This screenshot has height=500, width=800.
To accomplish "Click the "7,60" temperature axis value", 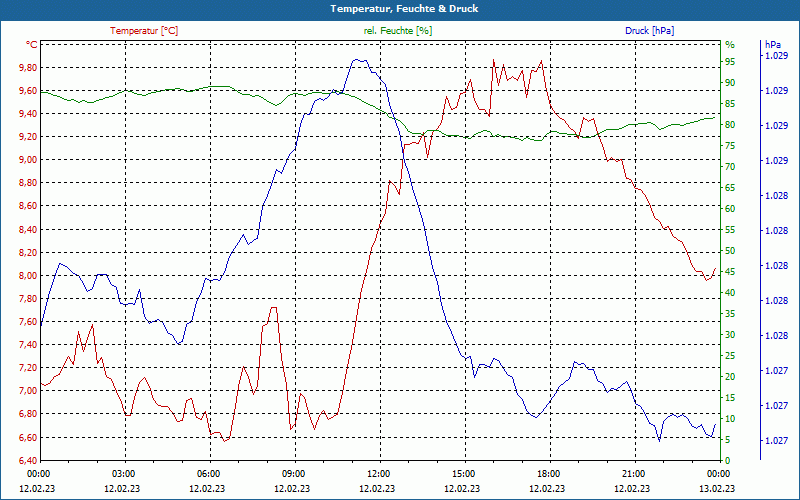I will 28,321.
